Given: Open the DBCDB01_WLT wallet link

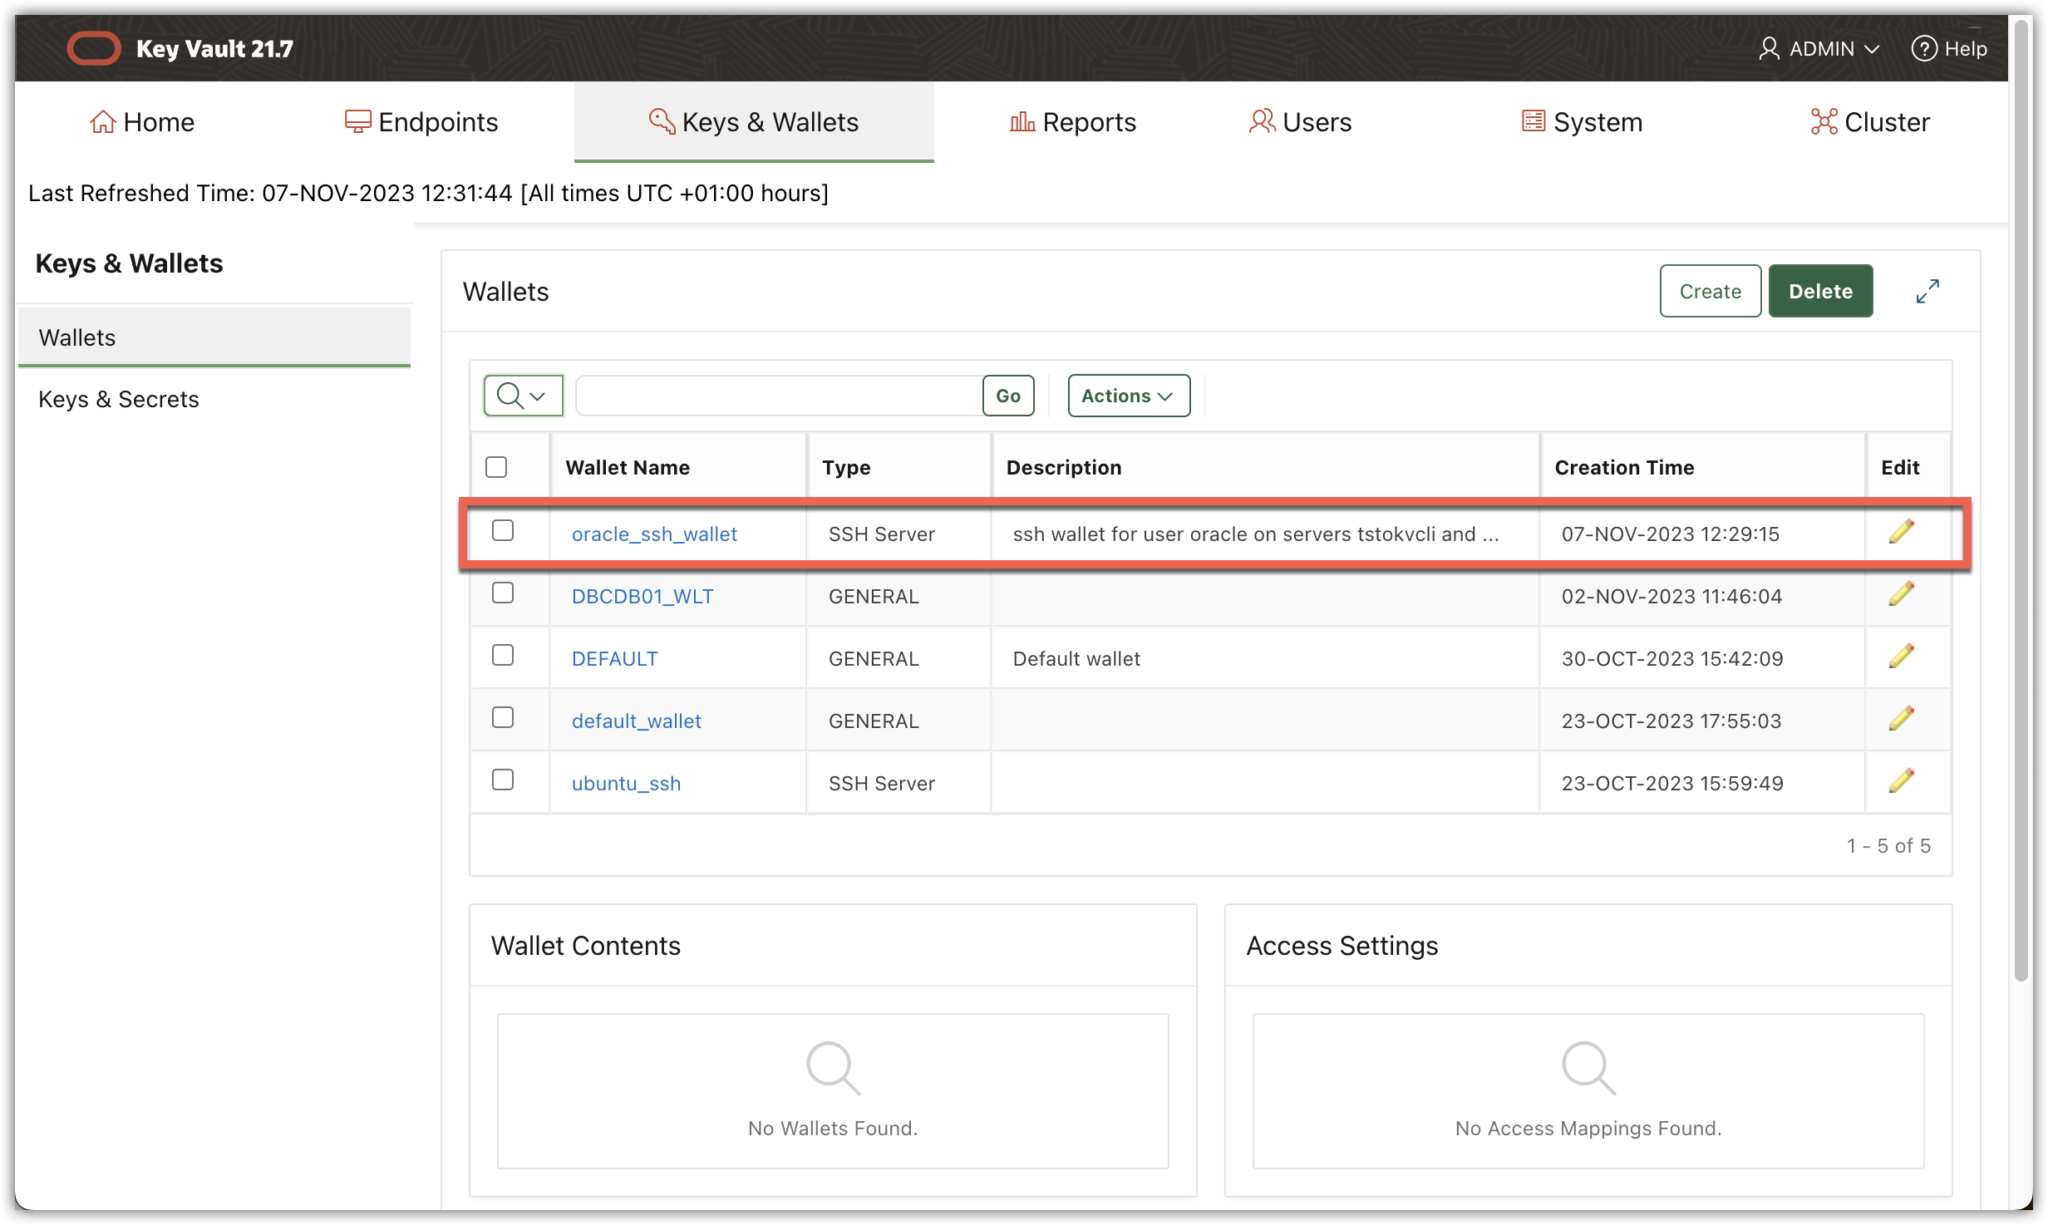Looking at the screenshot, I should coord(642,596).
